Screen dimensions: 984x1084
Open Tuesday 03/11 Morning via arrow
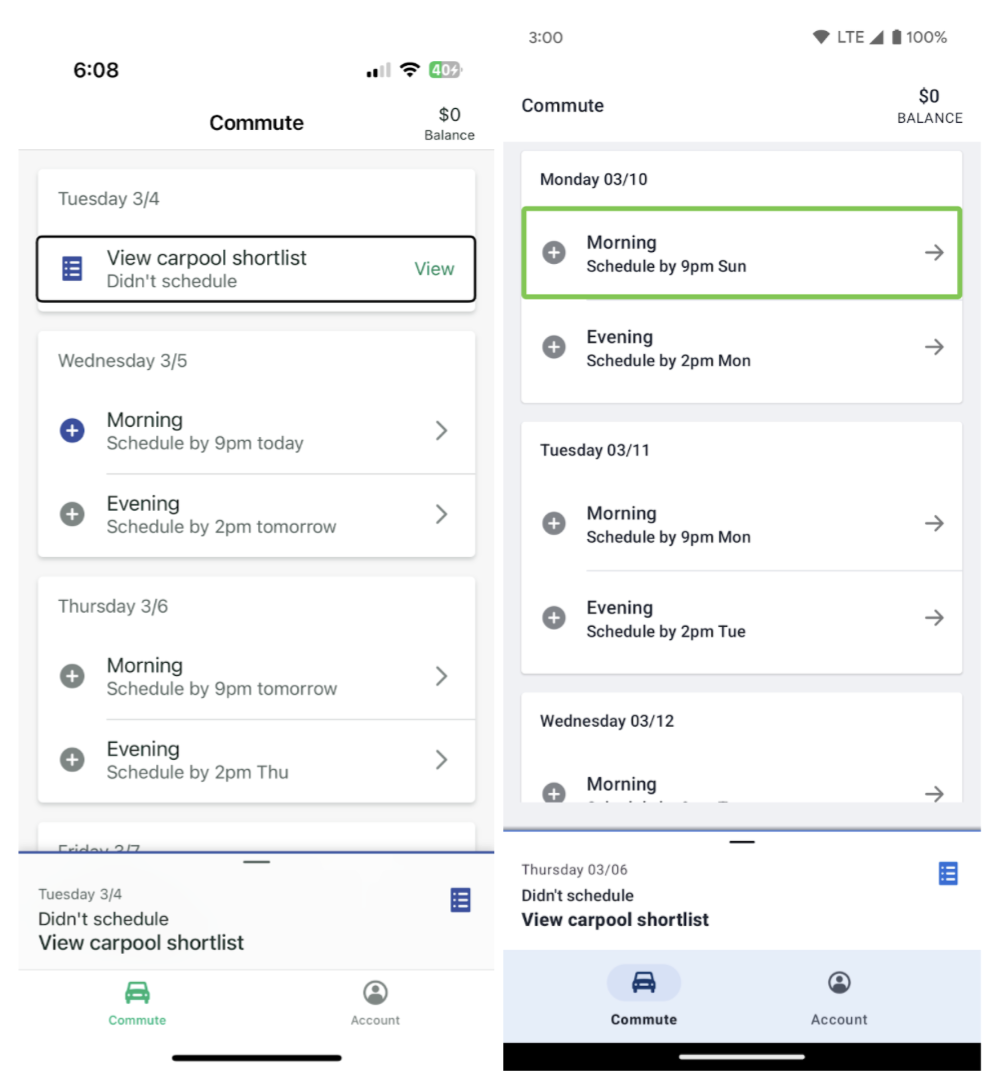(934, 523)
